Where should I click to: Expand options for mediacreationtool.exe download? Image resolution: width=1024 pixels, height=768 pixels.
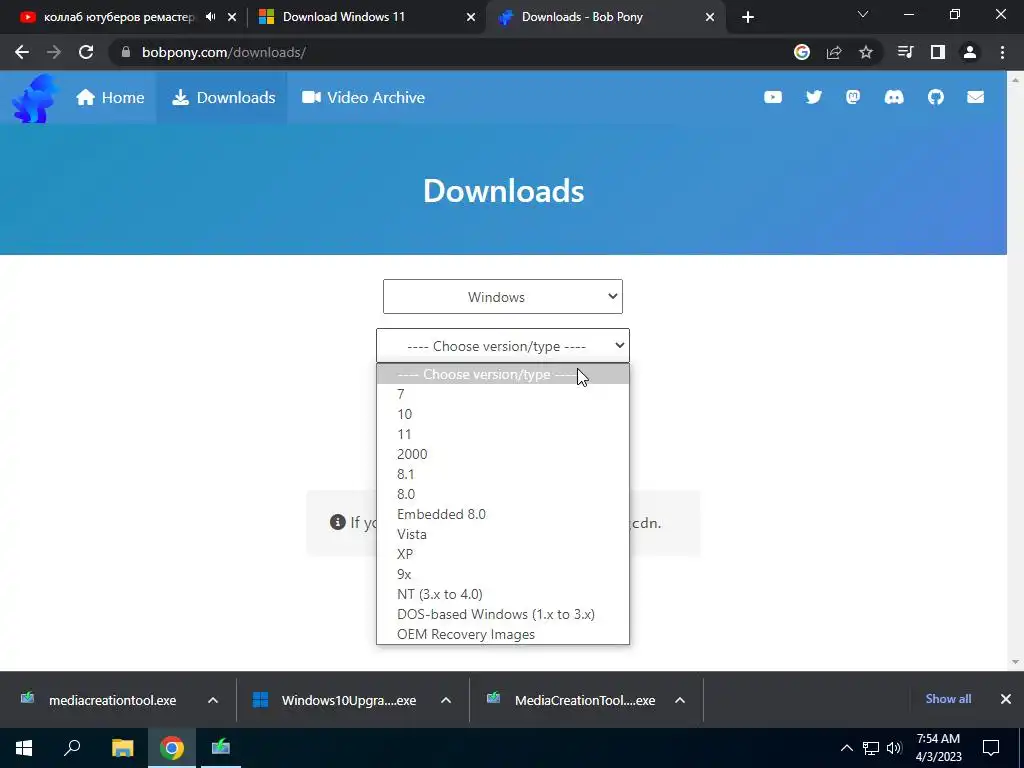(x=212, y=700)
